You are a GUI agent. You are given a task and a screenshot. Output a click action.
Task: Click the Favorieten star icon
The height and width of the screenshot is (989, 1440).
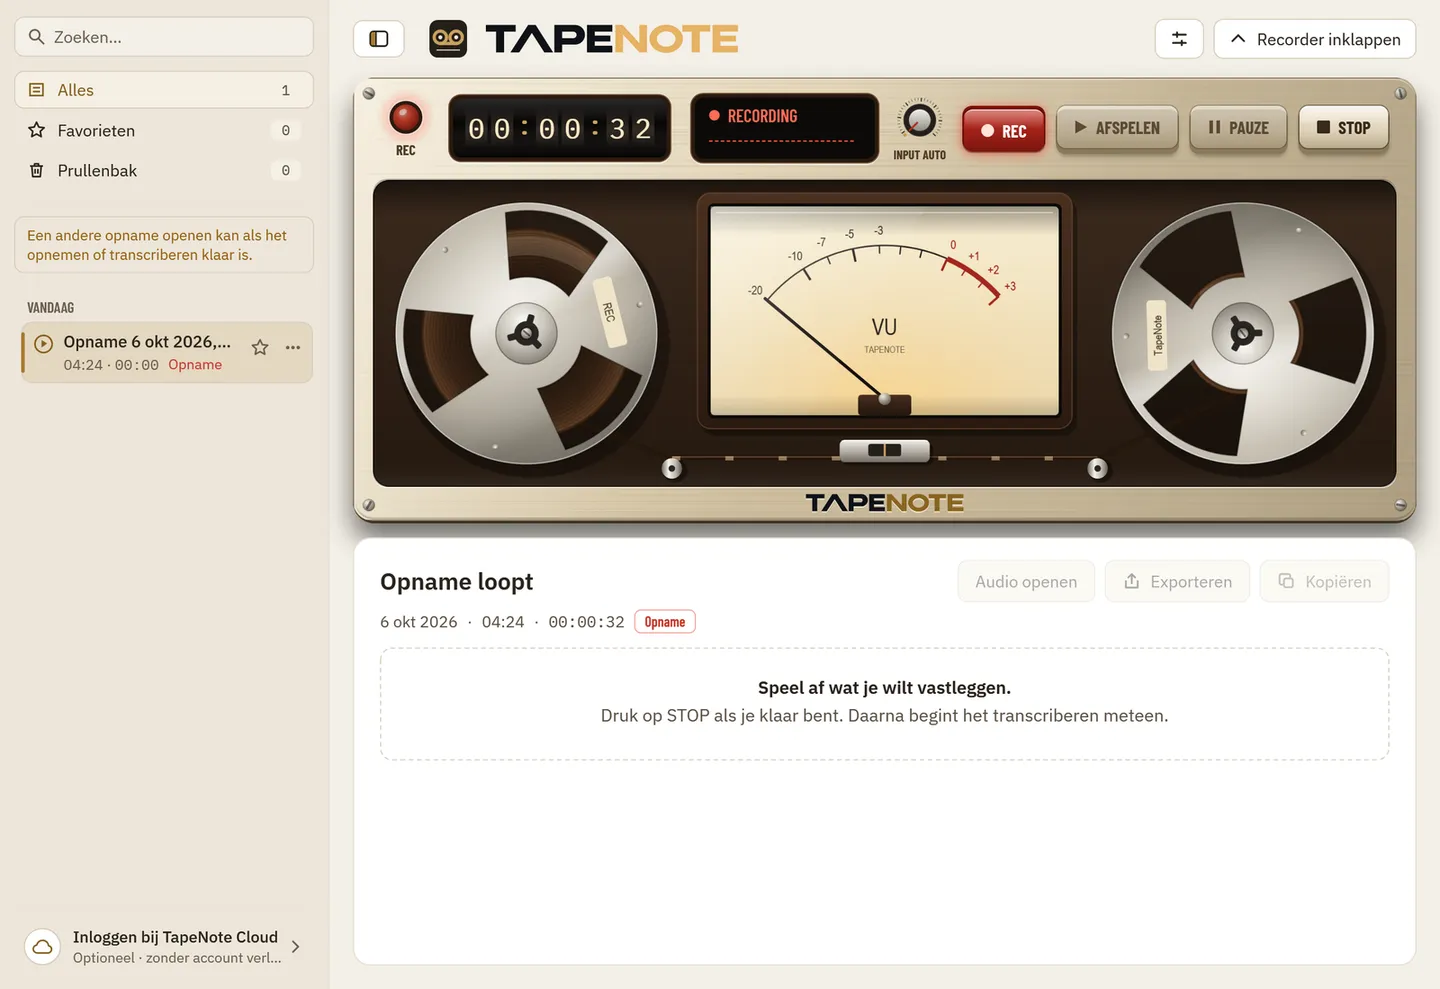37,130
